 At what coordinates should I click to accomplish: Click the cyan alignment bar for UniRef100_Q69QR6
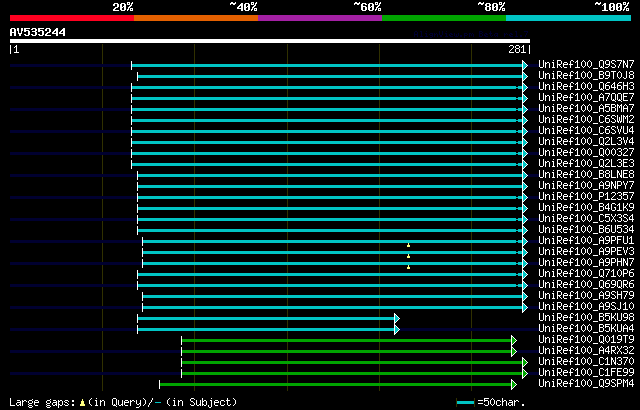tap(330, 286)
